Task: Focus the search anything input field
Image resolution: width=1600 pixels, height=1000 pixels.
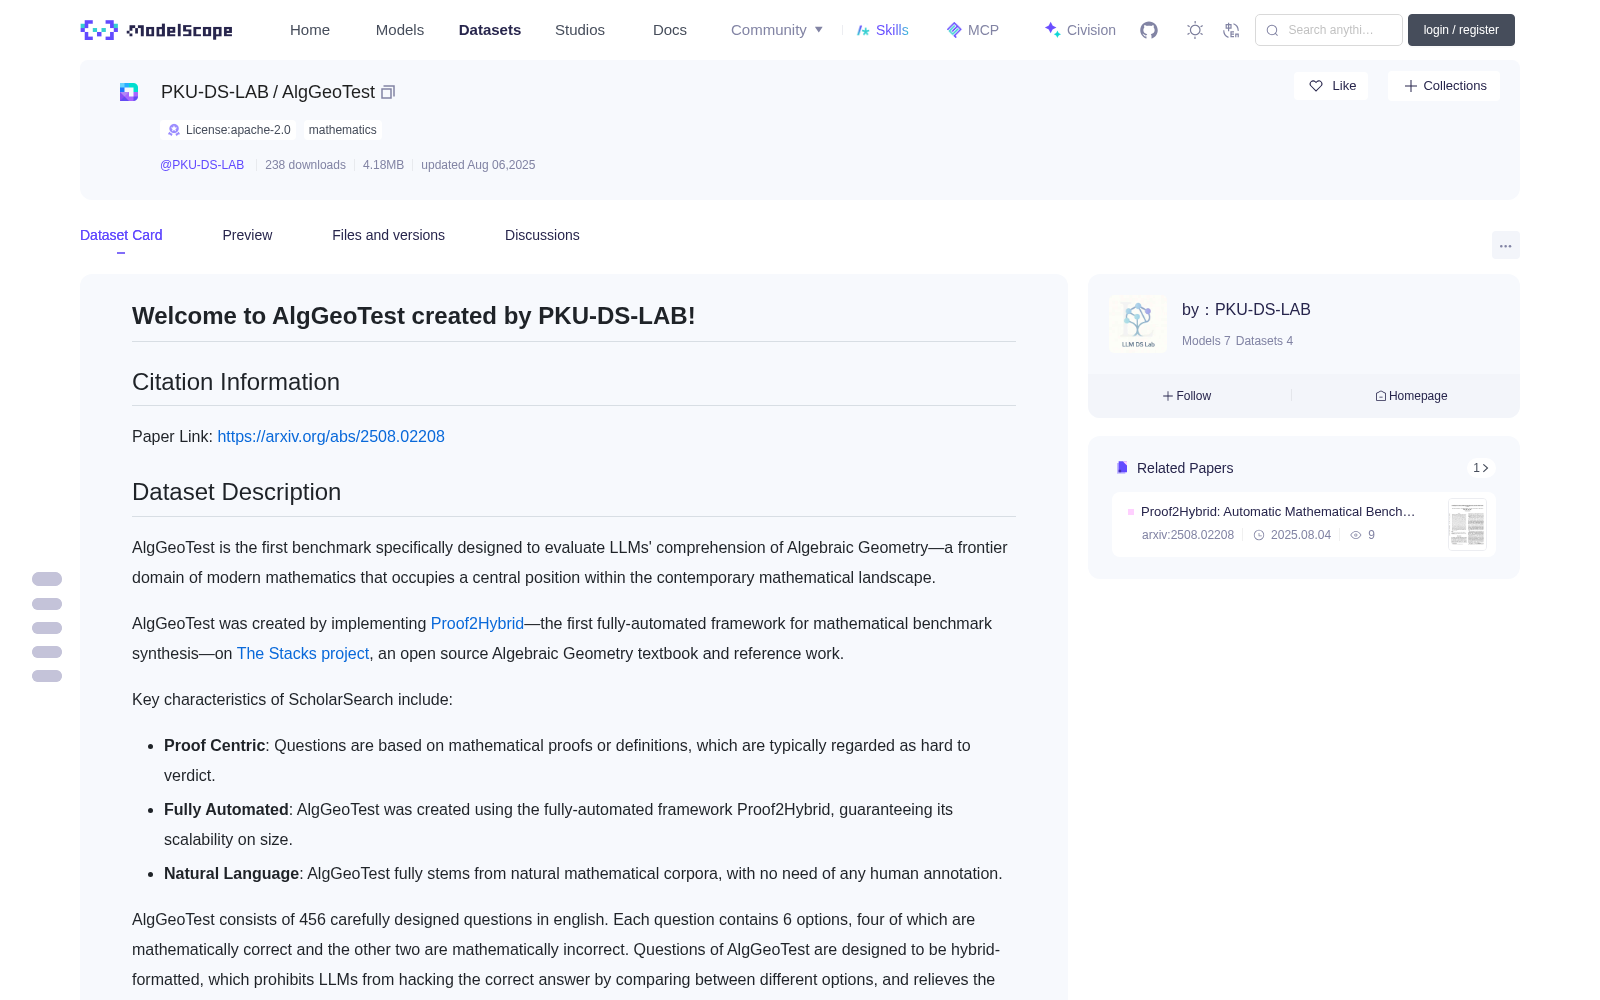Action: click(1329, 30)
